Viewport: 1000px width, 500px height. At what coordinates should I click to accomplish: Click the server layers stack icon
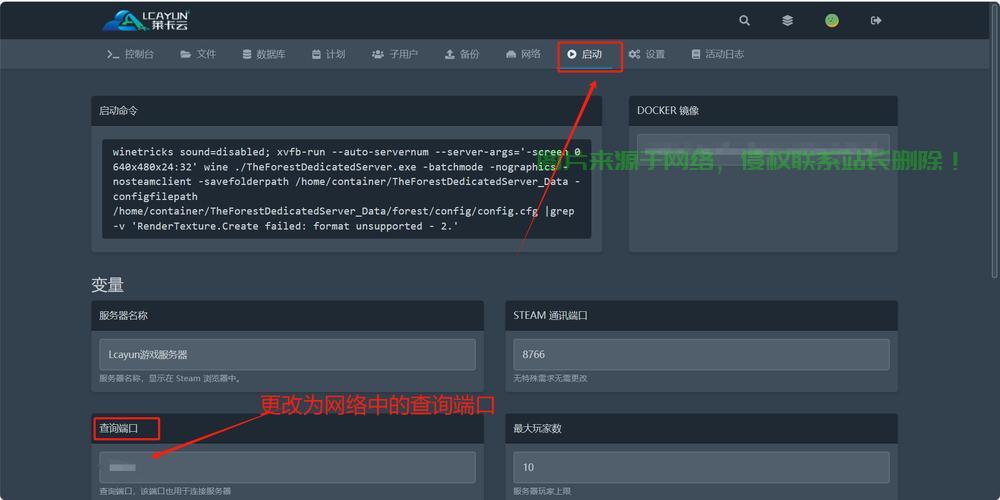(788, 20)
